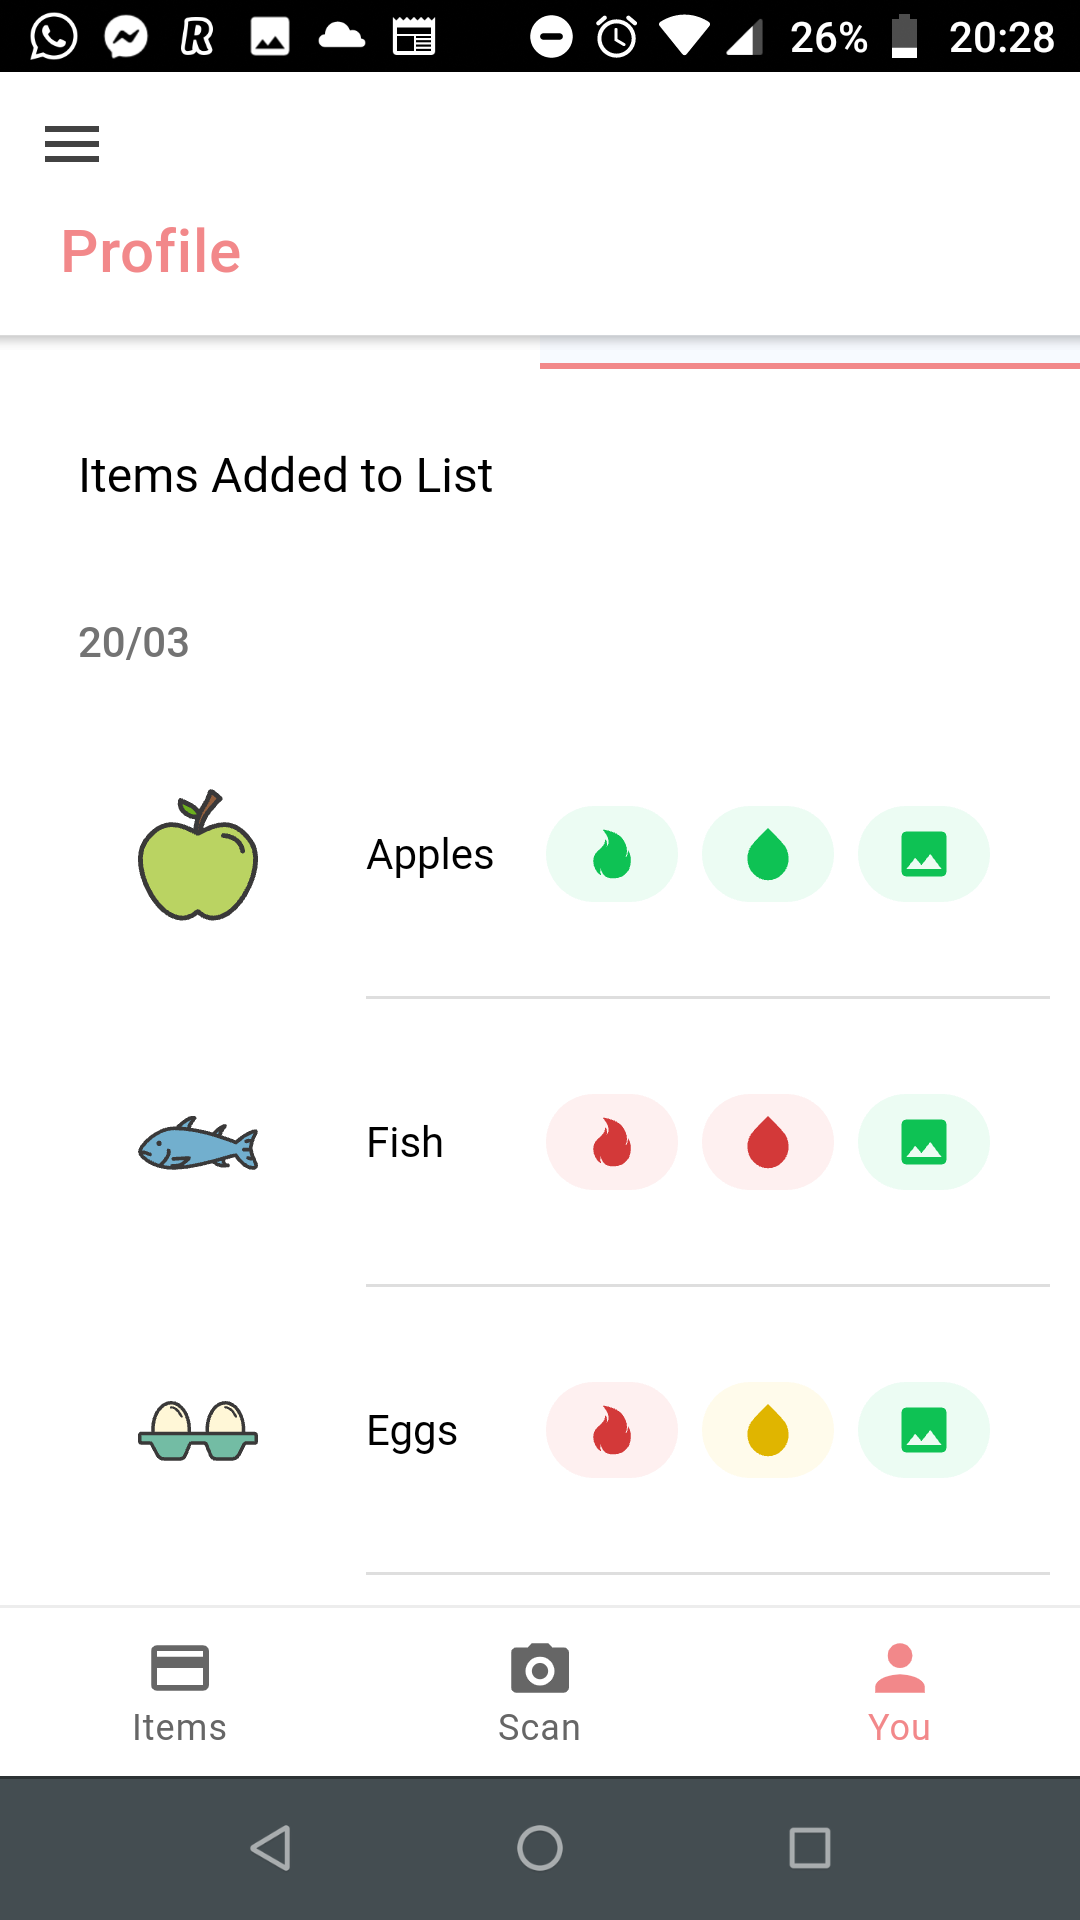The width and height of the screenshot is (1080, 1920).
Task: Tap the green water drop for Apples
Action: (768, 855)
